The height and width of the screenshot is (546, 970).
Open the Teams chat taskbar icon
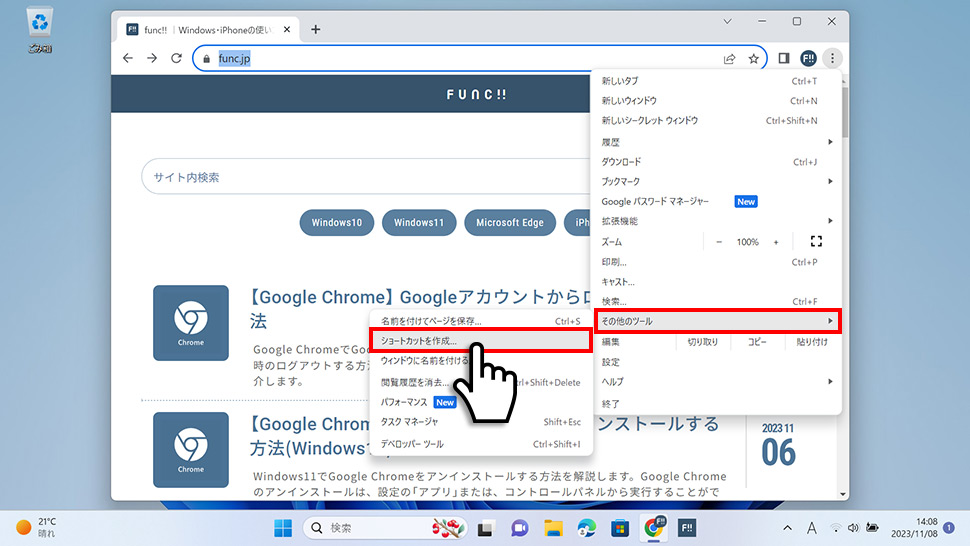pos(519,528)
